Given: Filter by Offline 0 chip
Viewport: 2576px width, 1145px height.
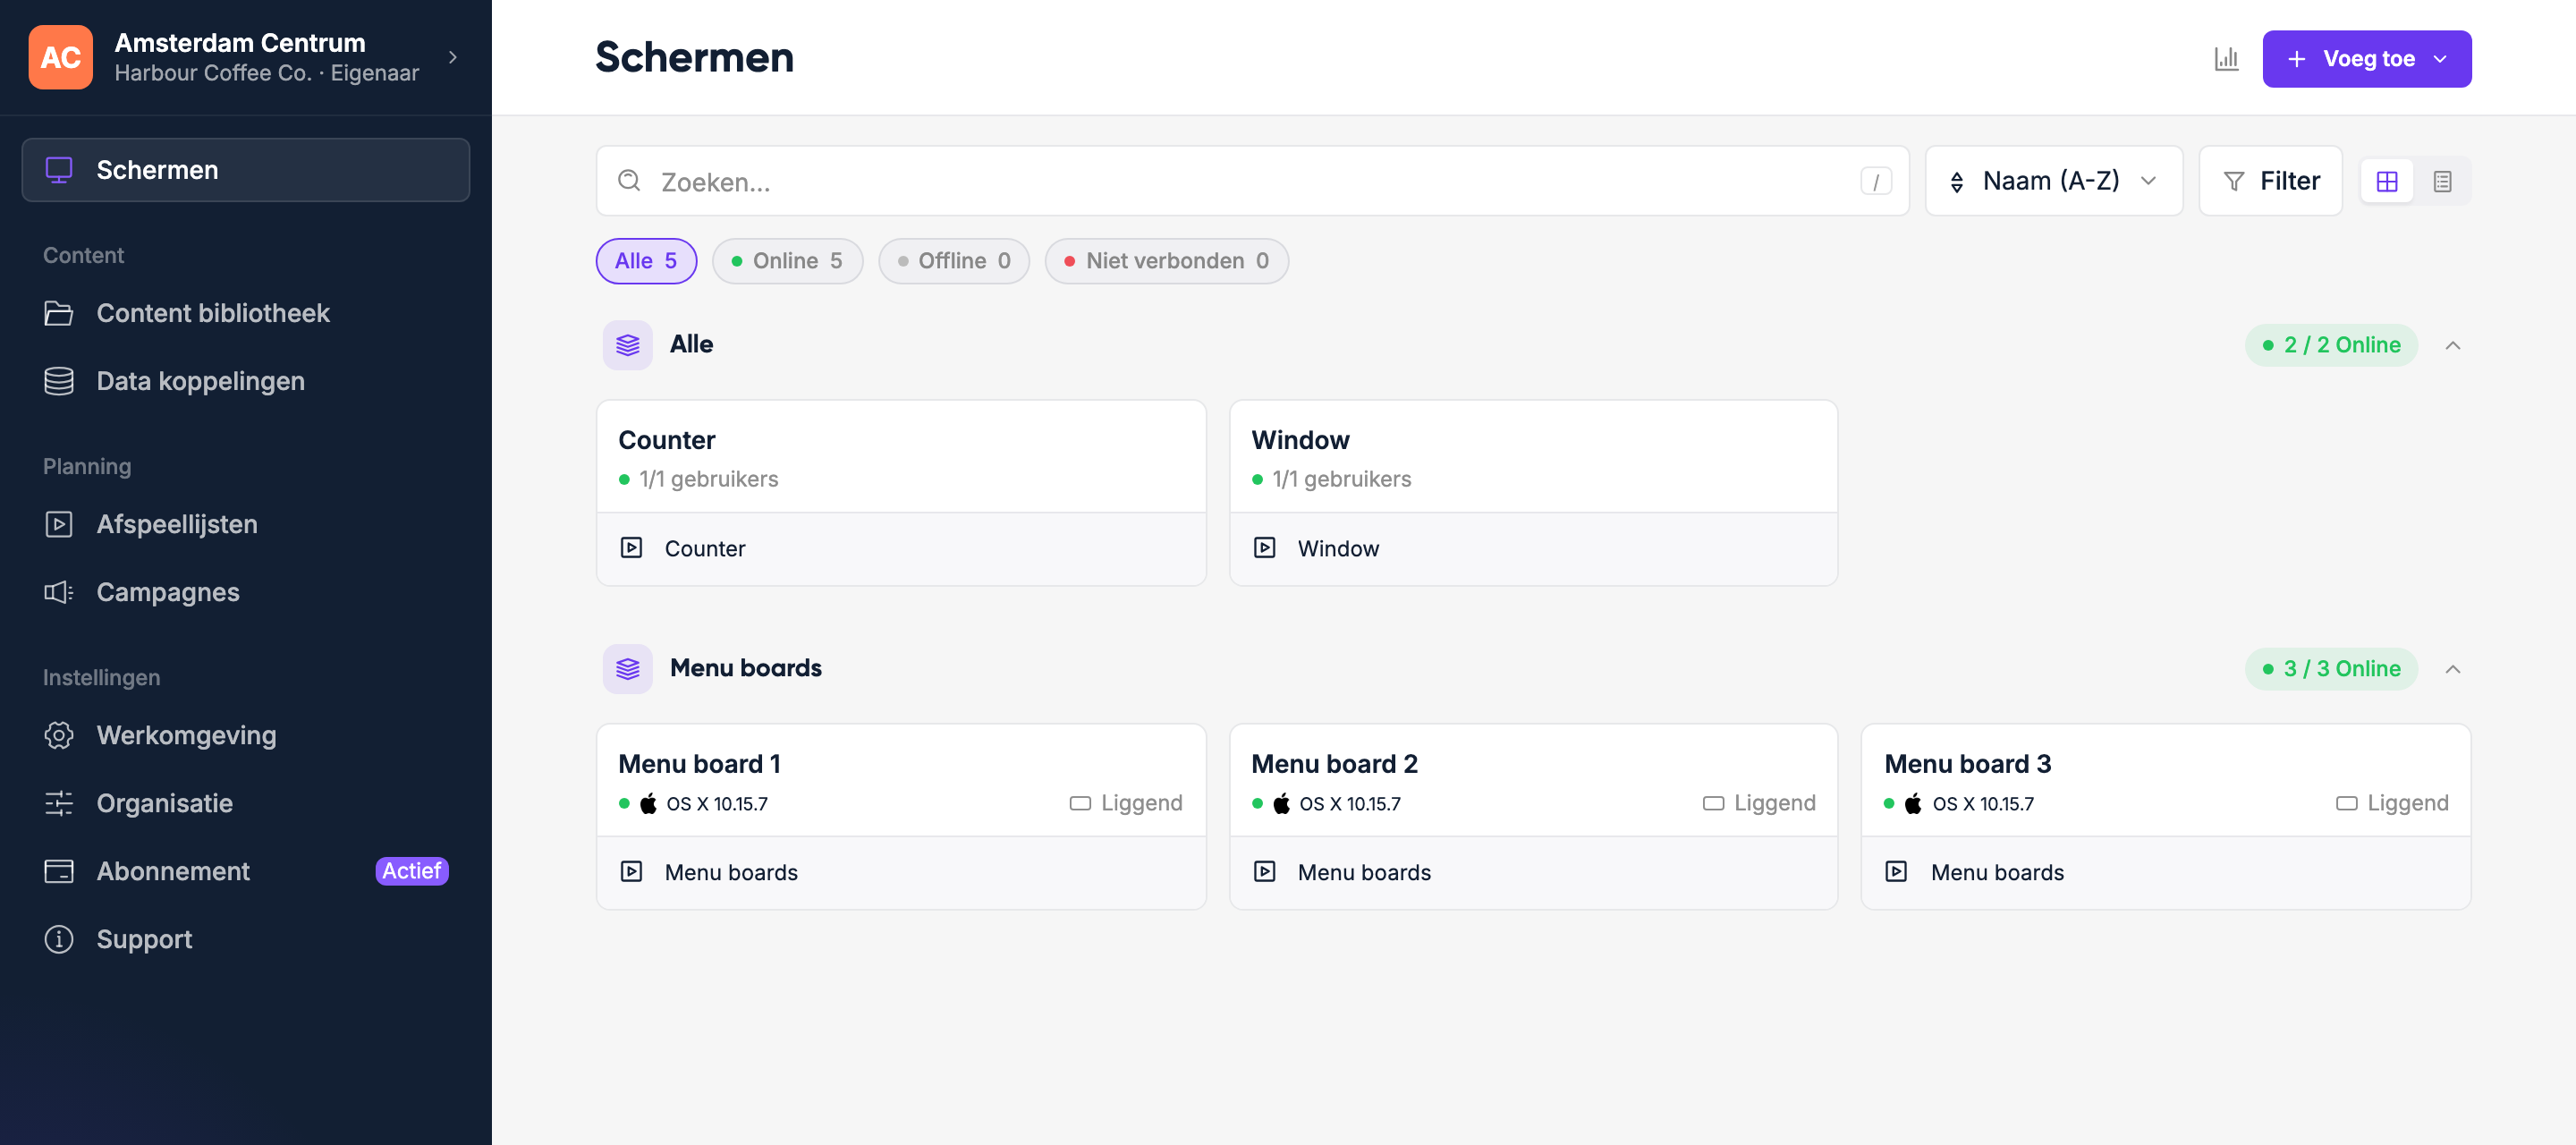Looking at the screenshot, I should (x=954, y=261).
